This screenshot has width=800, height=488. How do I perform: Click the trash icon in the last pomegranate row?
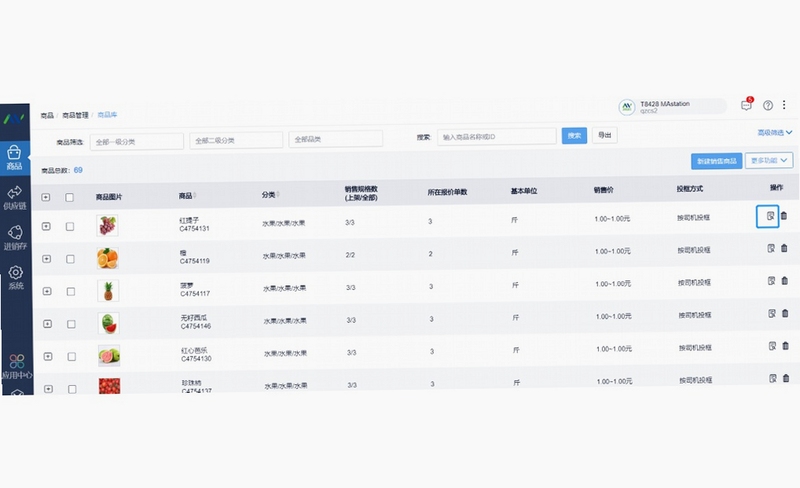[x=786, y=378]
